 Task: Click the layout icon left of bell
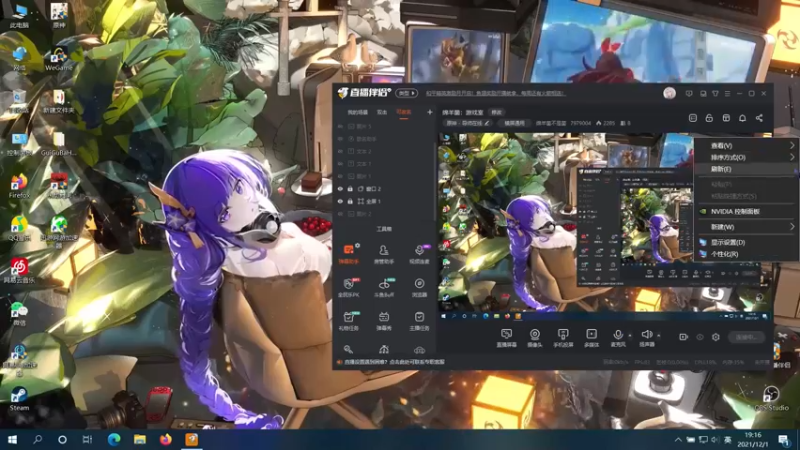click(x=726, y=118)
